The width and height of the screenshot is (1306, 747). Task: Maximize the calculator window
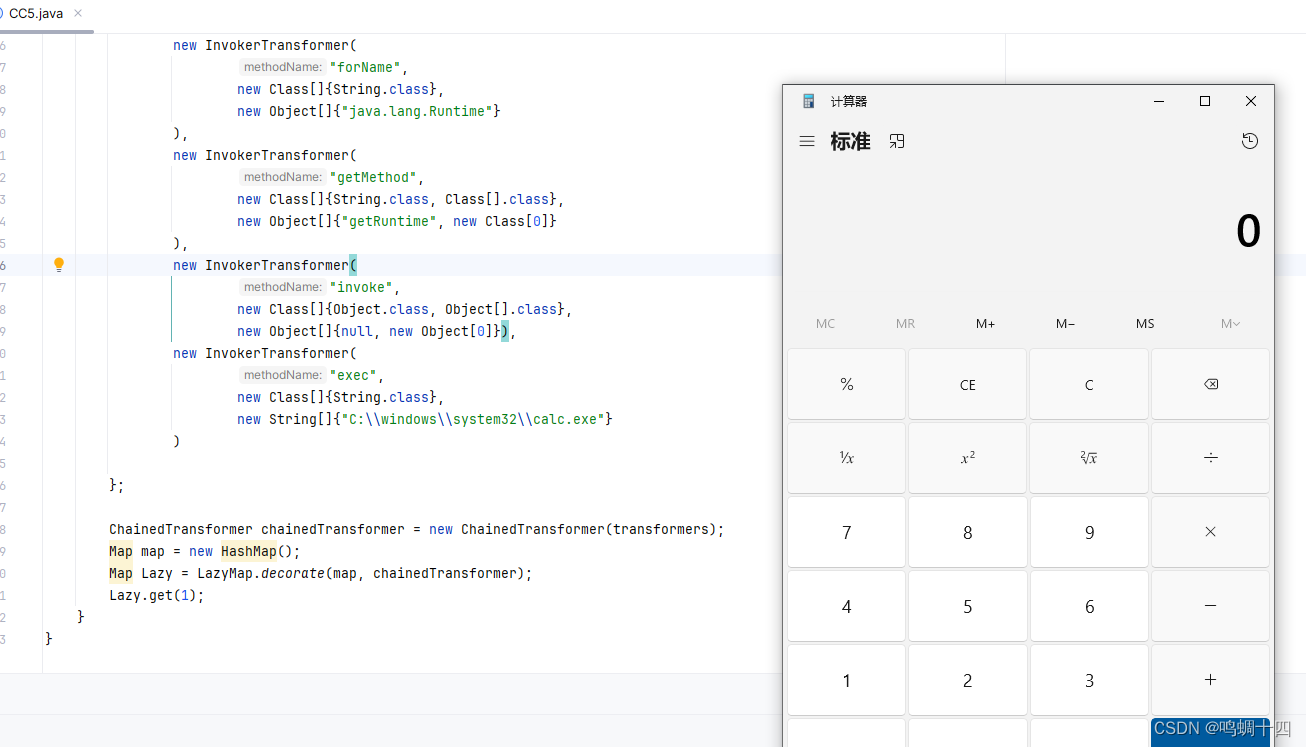point(1205,101)
